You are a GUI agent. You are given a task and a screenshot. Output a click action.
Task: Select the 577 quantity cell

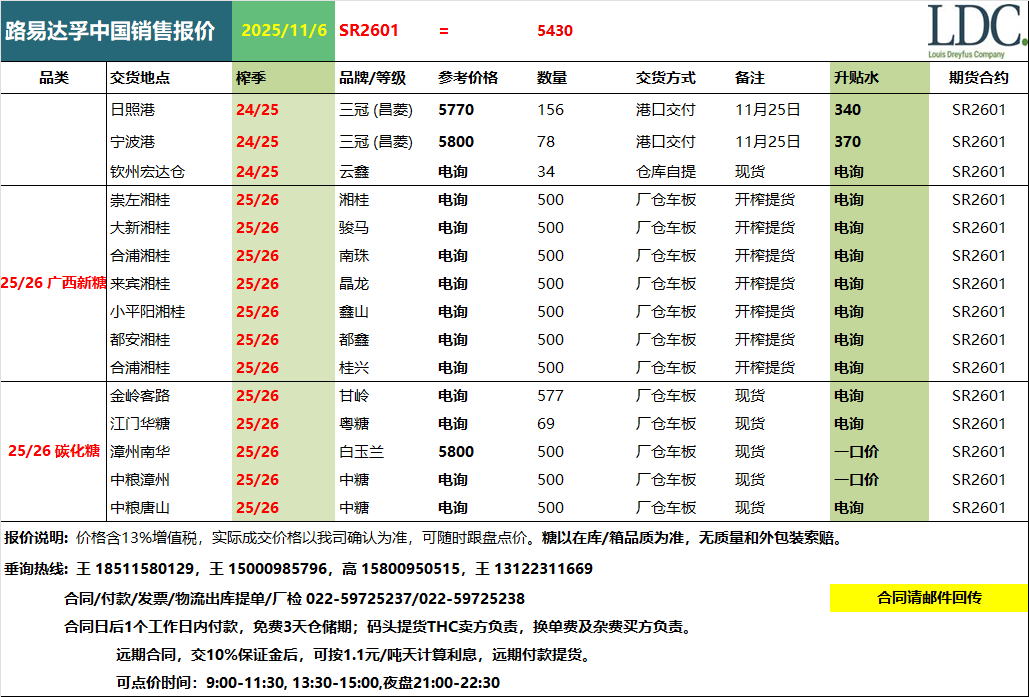tap(551, 396)
